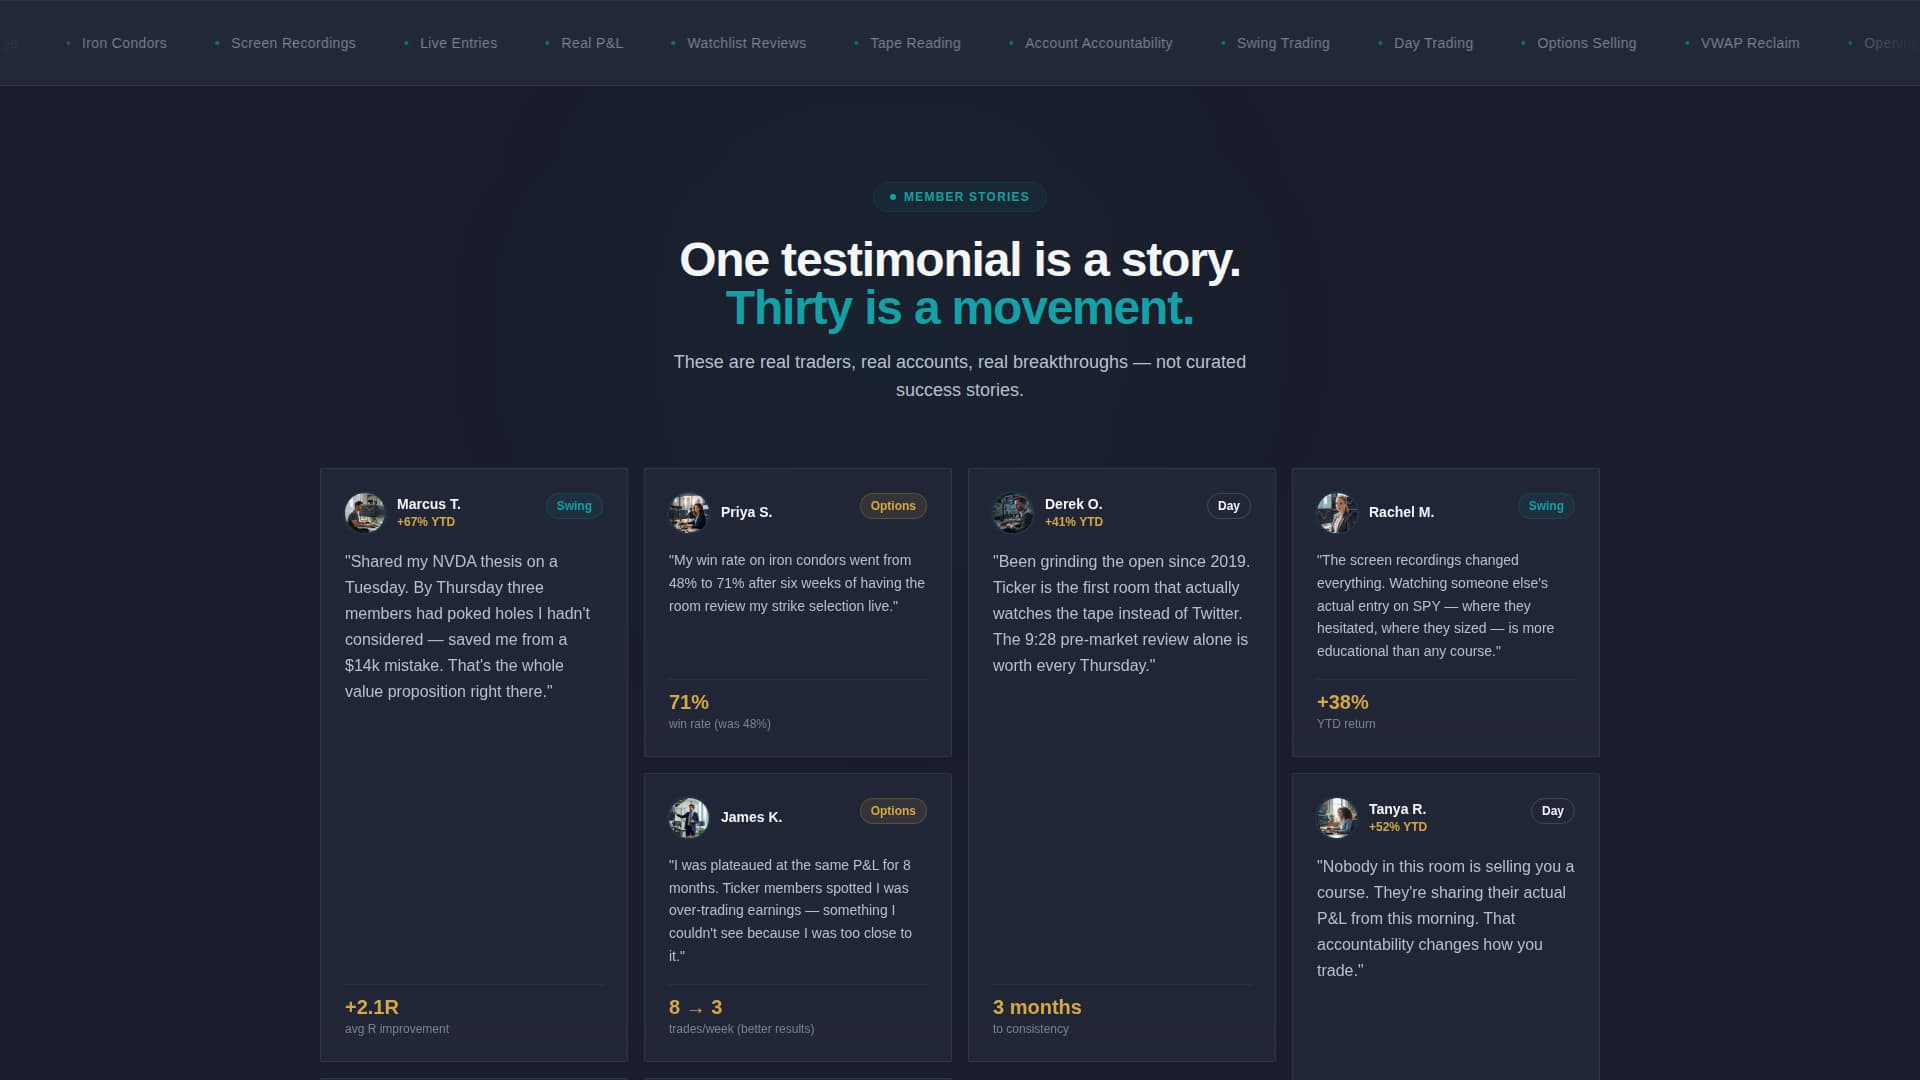1920x1080 pixels.
Task: Open Day Trading from the nav bar
Action: (1433, 43)
